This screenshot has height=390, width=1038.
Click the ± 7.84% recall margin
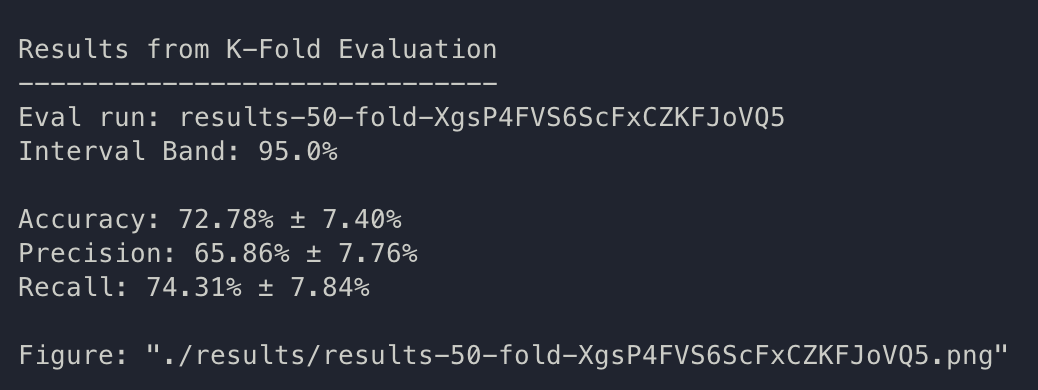coord(314,287)
